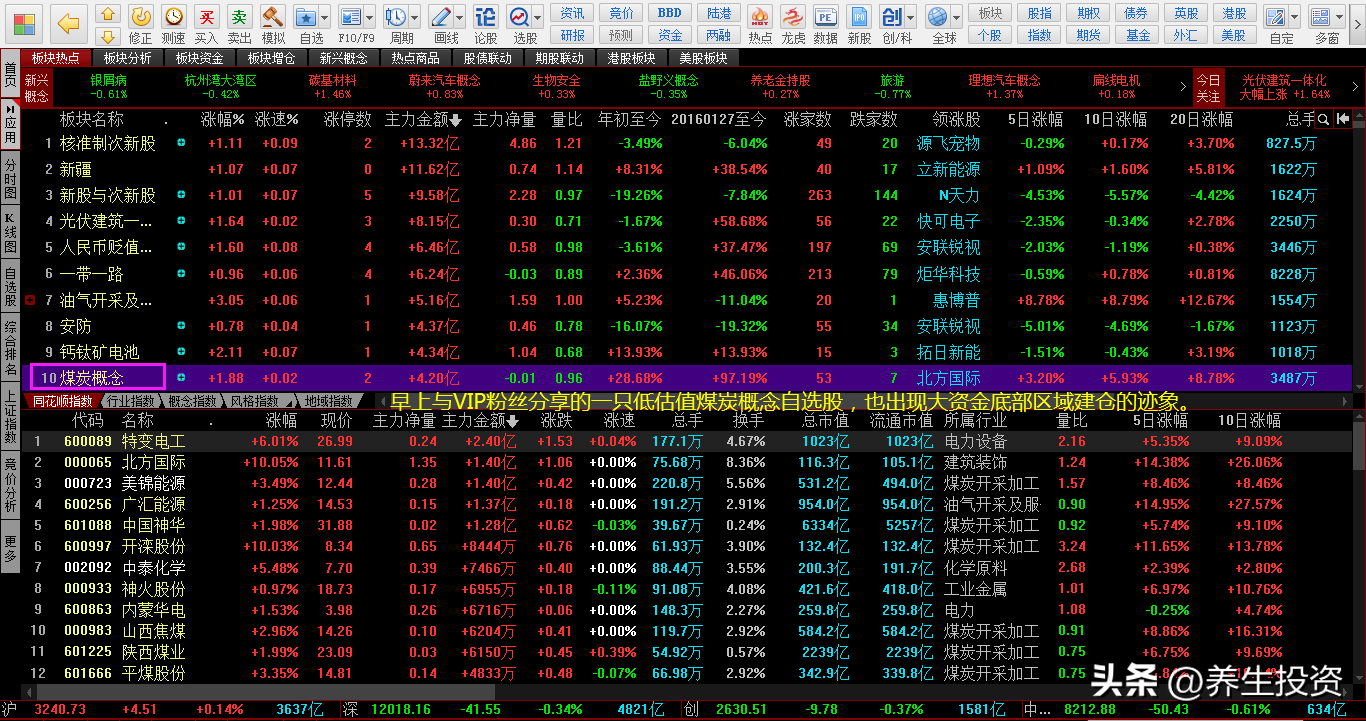
Task: Open the 今日关注 panel label
Action: click(1208, 88)
